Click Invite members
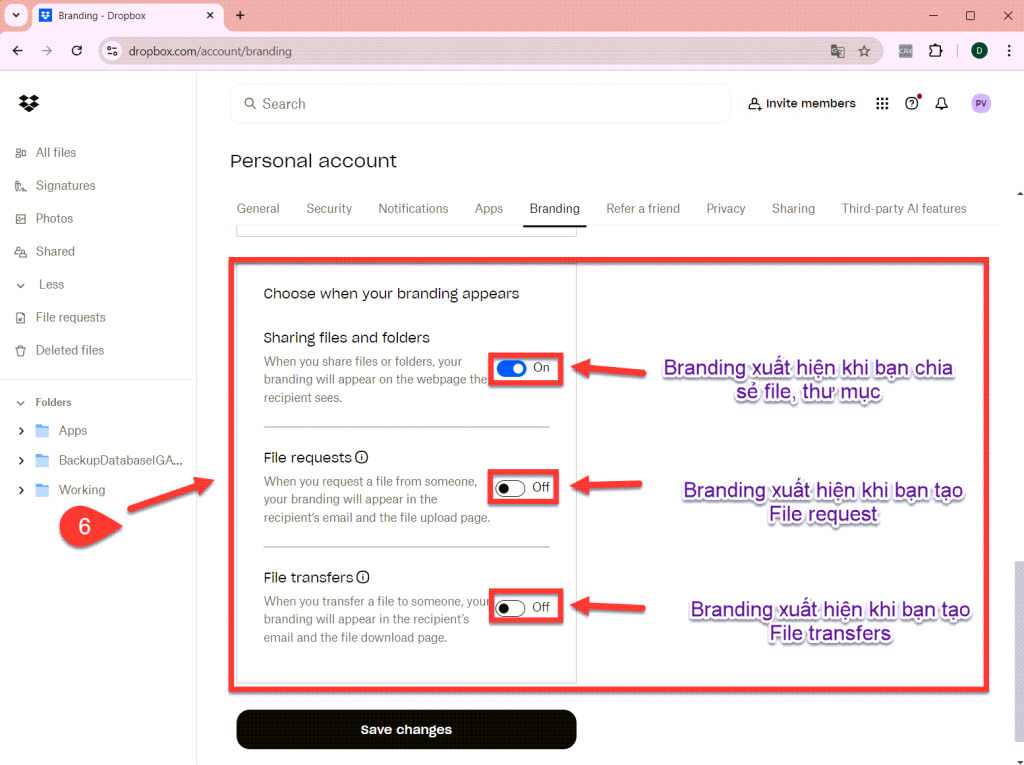Screen dimensions: 1024x765 [801, 103]
